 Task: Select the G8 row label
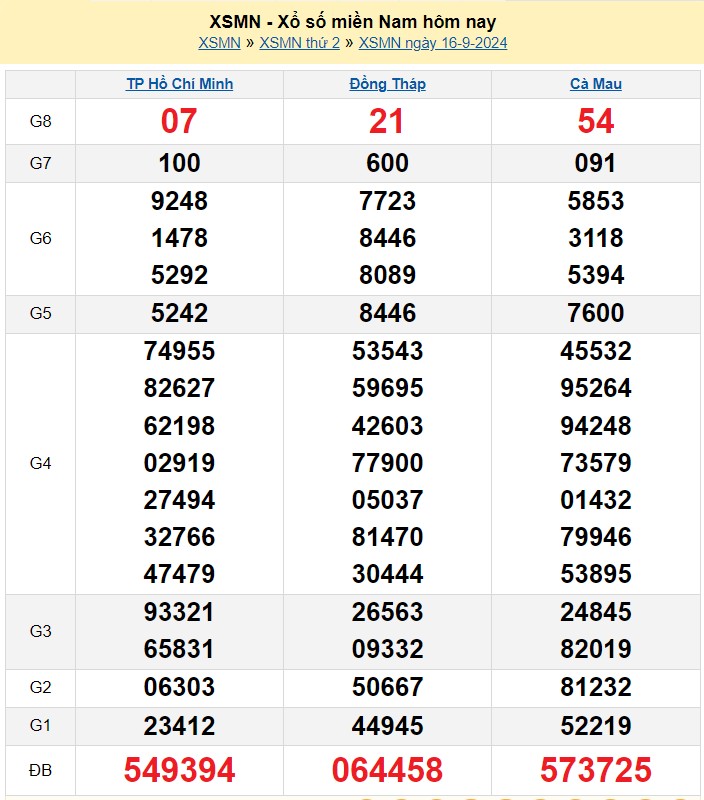point(40,122)
